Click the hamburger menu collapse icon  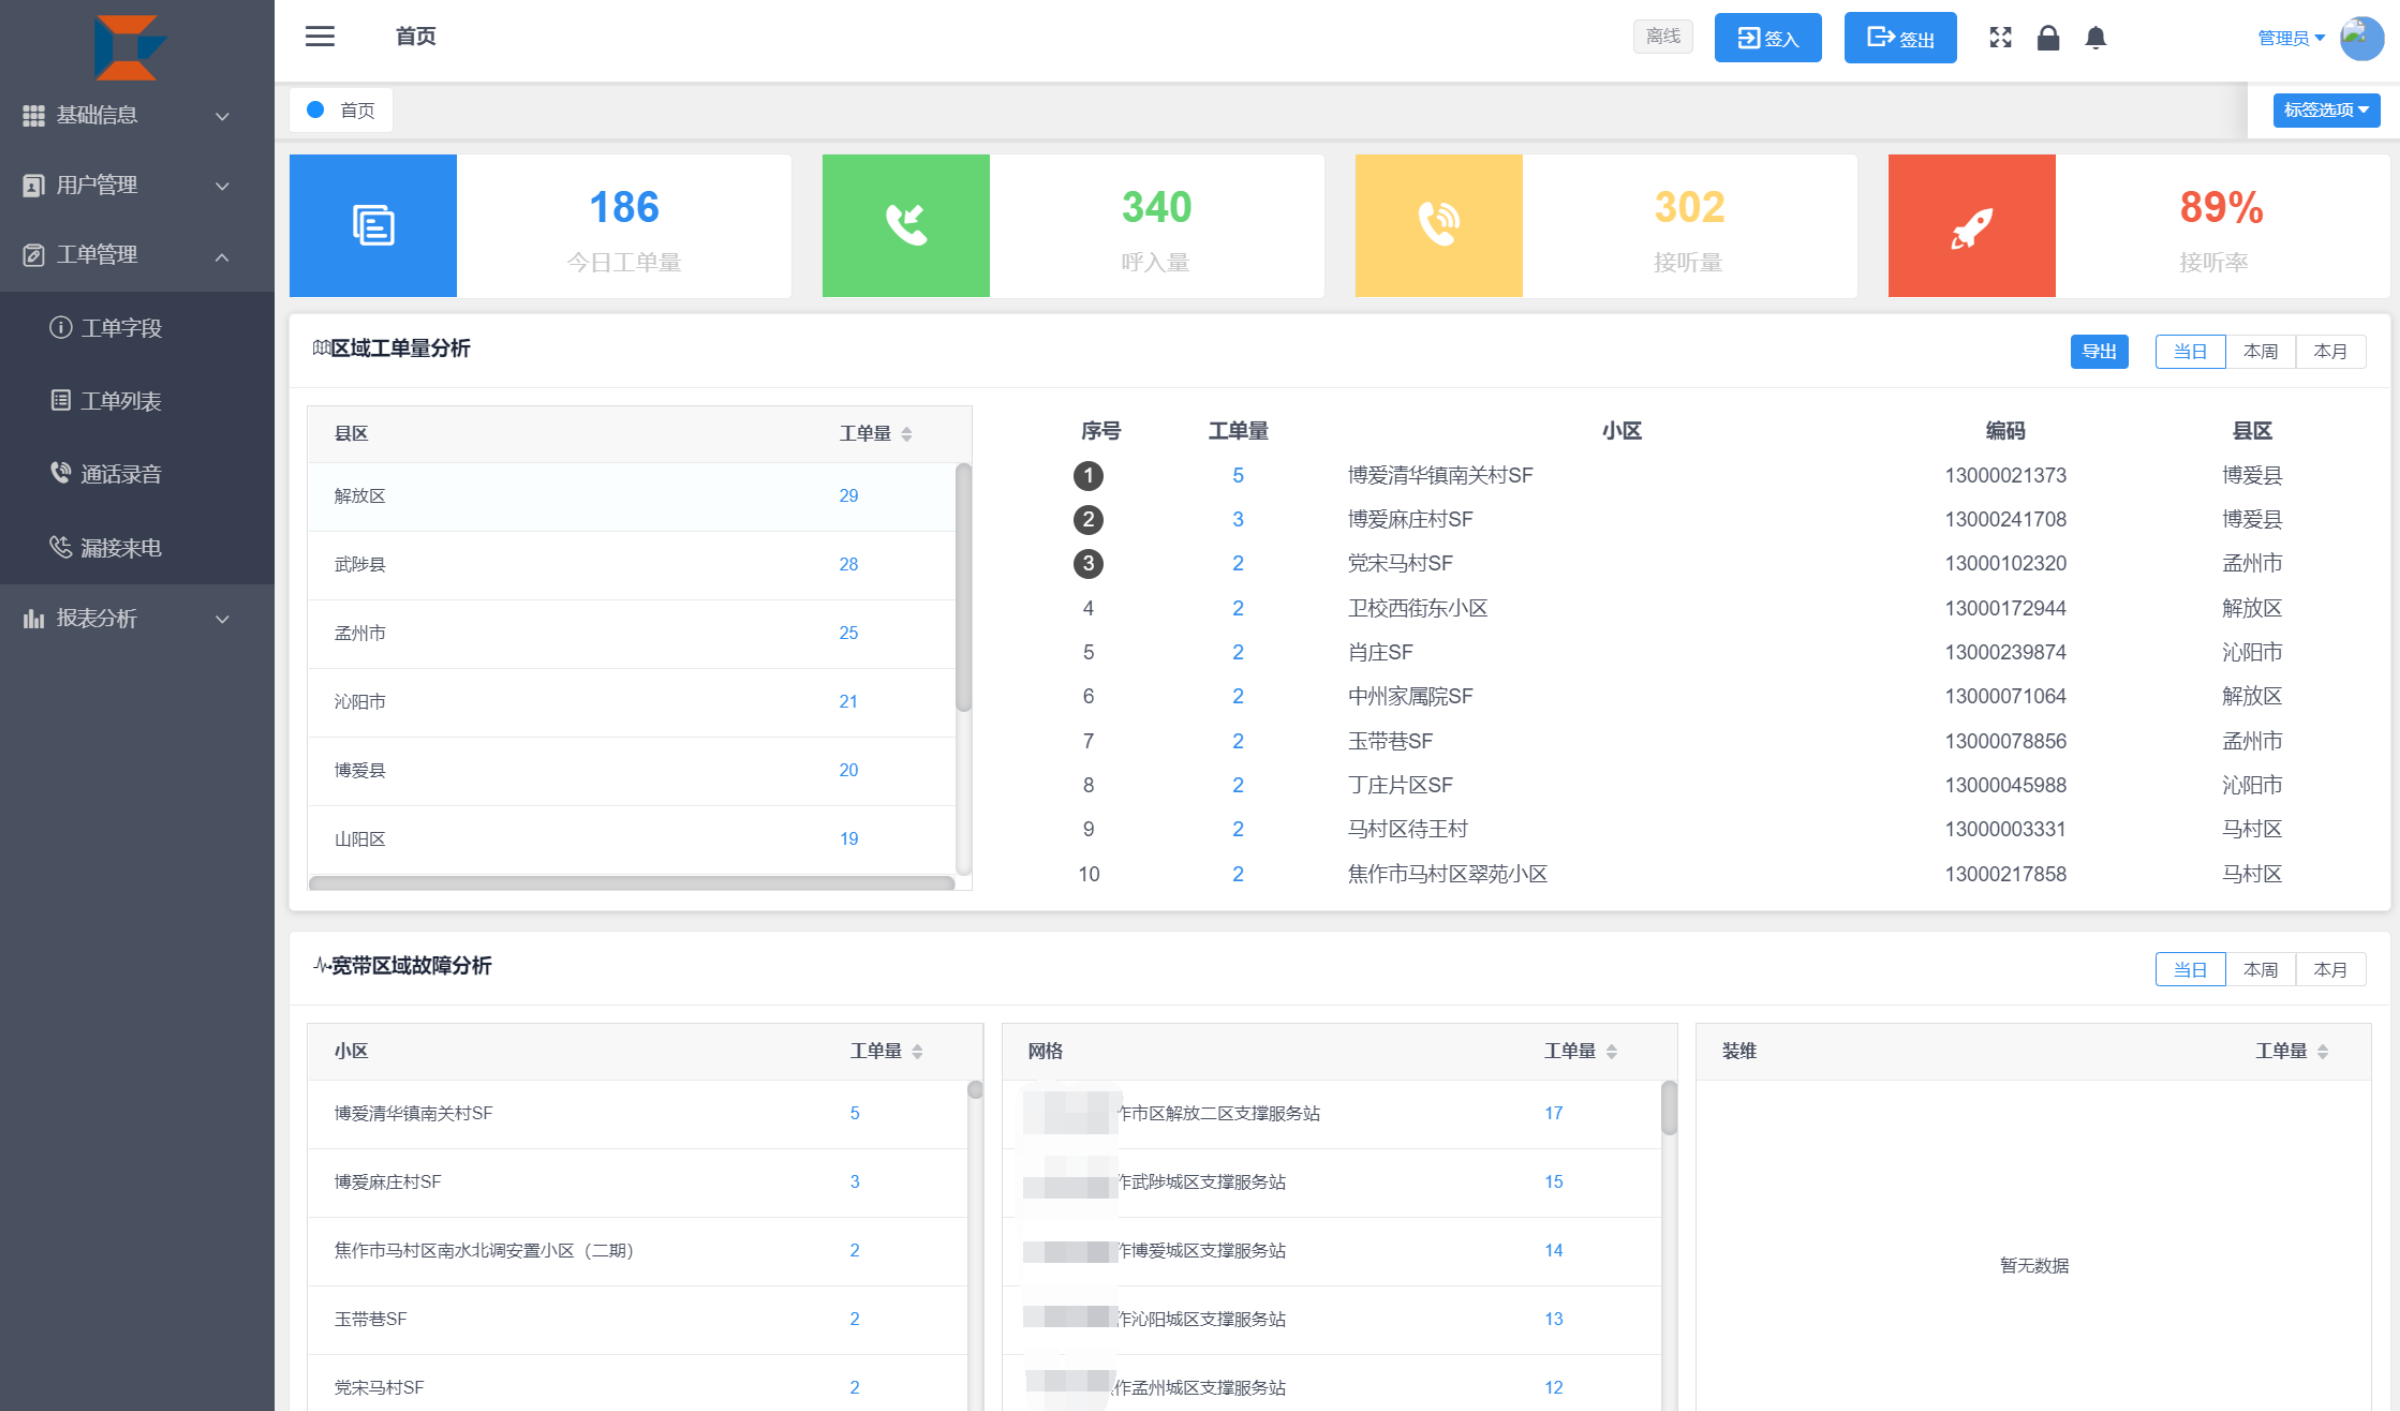(320, 37)
